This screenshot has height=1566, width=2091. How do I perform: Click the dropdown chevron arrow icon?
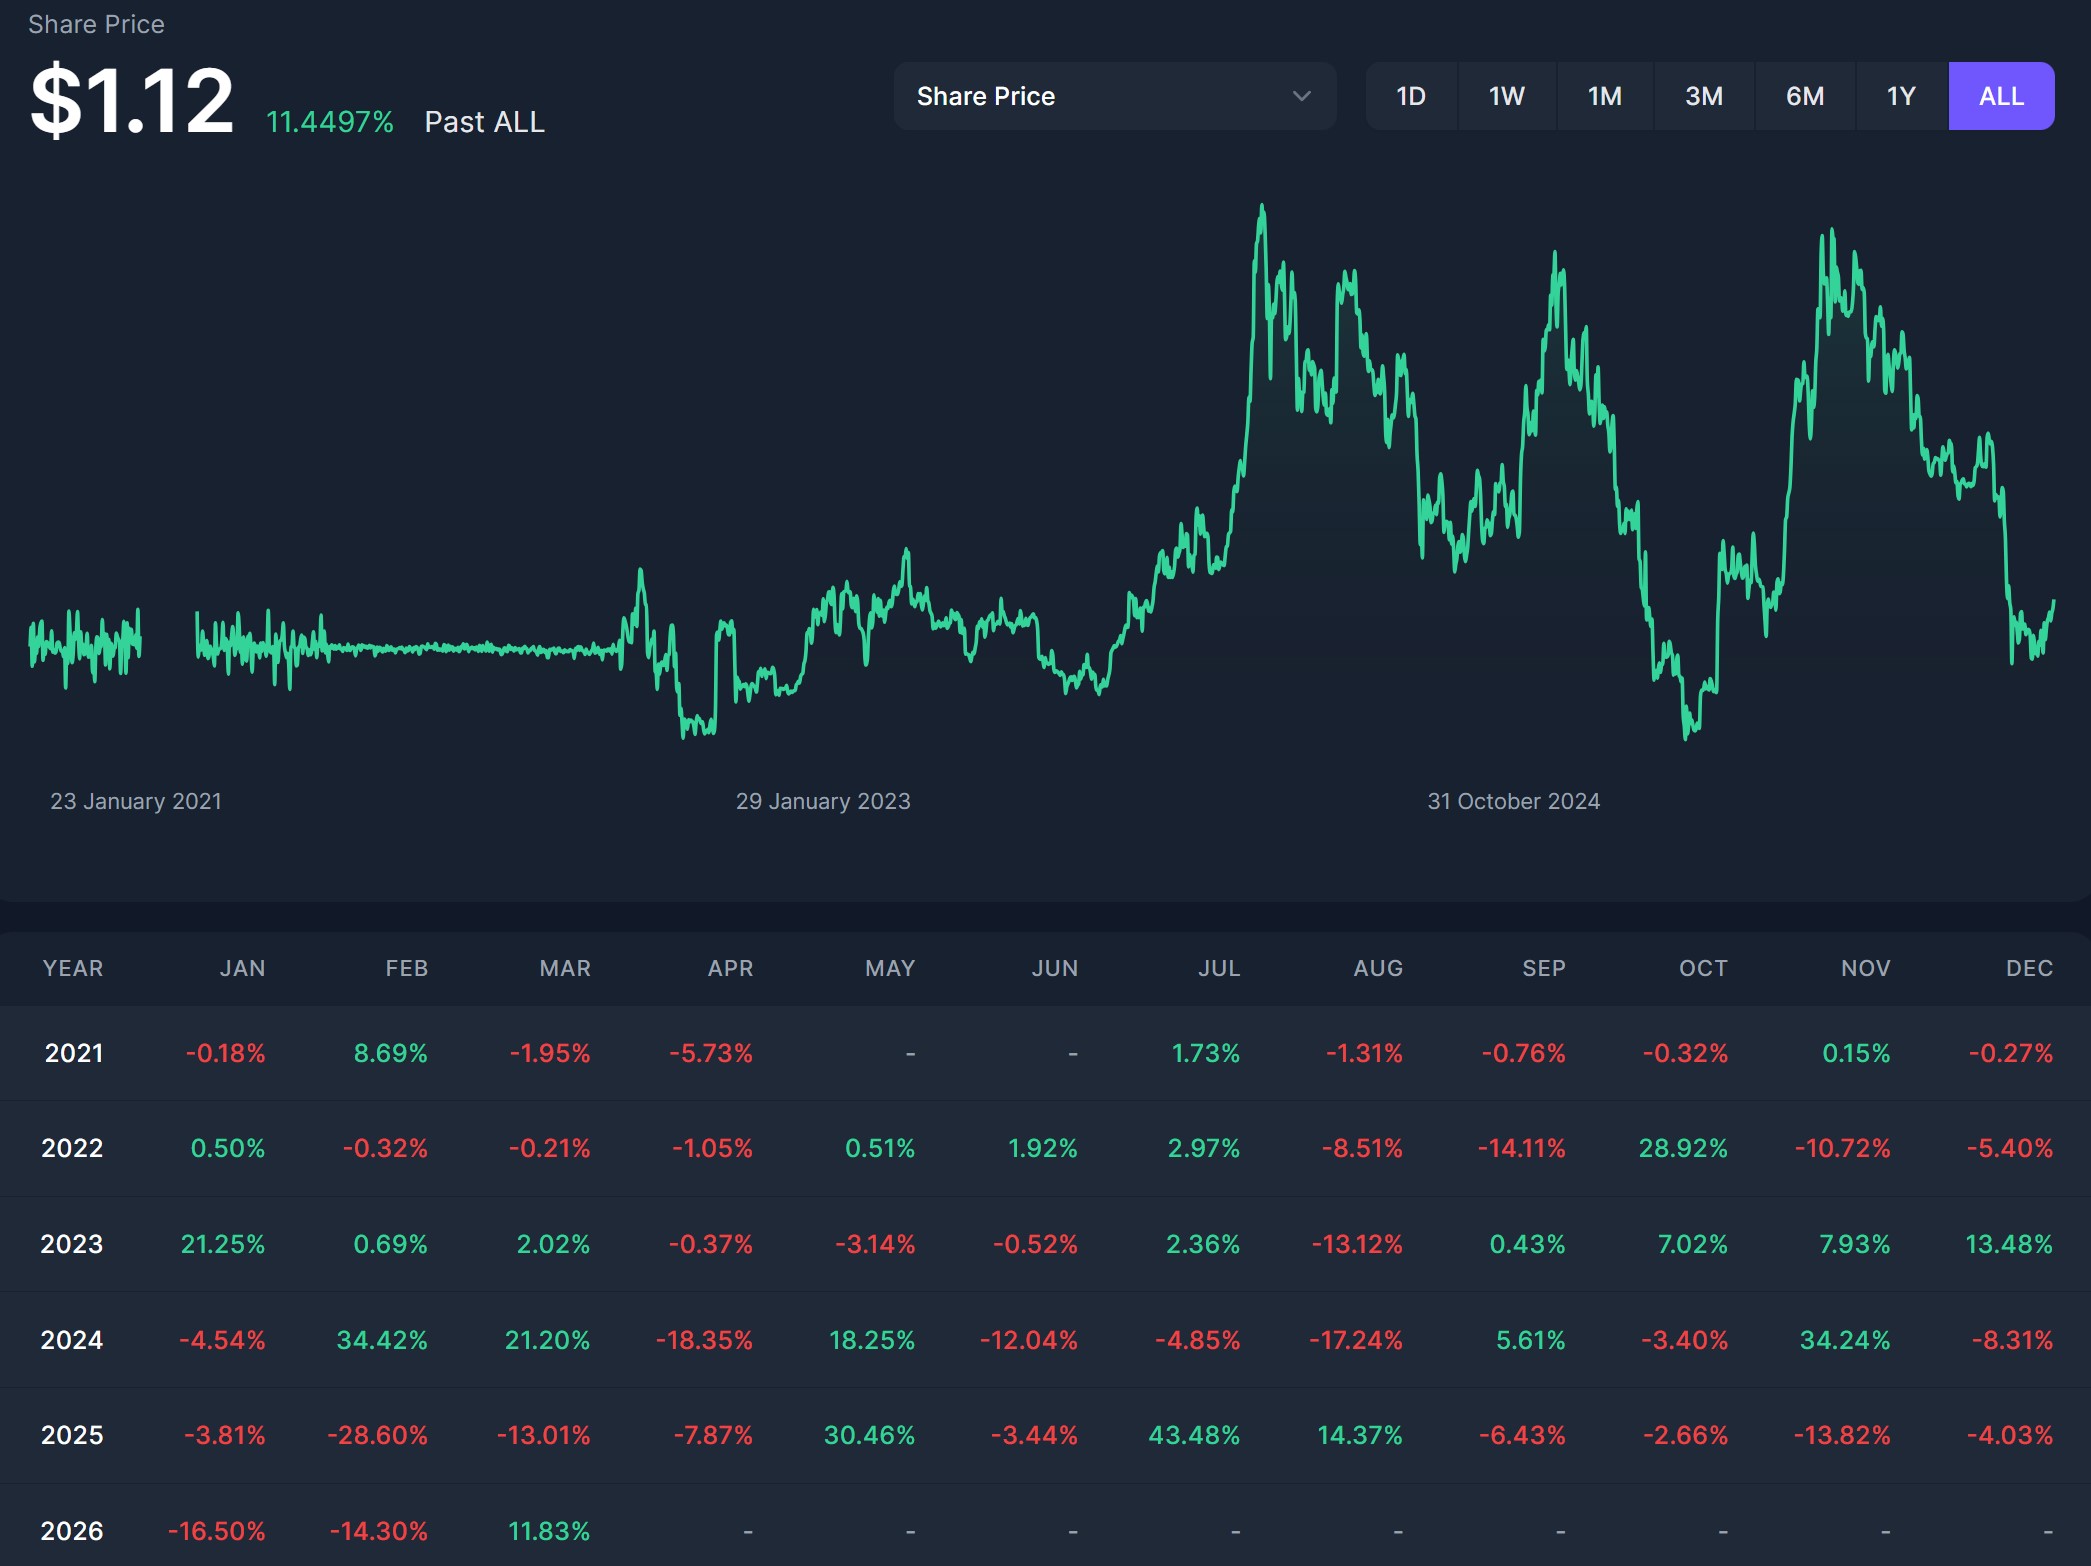click(1301, 96)
